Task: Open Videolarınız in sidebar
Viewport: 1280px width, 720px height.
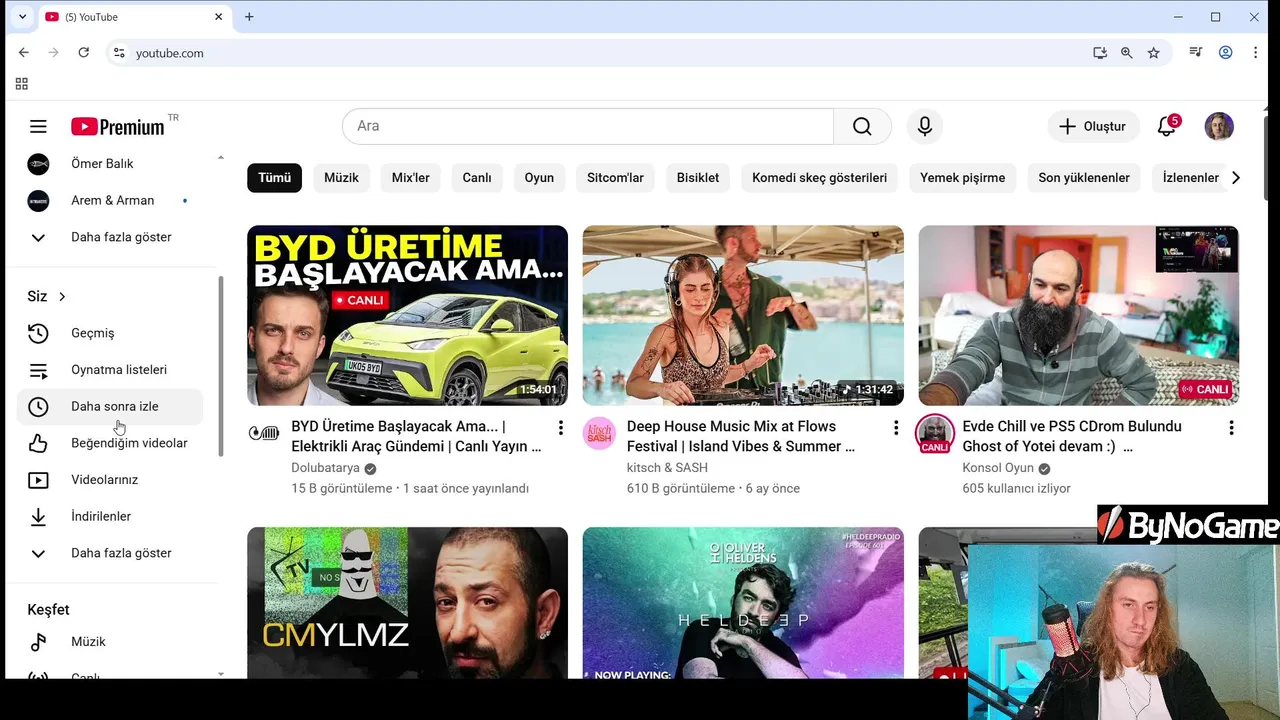Action: click(110, 480)
